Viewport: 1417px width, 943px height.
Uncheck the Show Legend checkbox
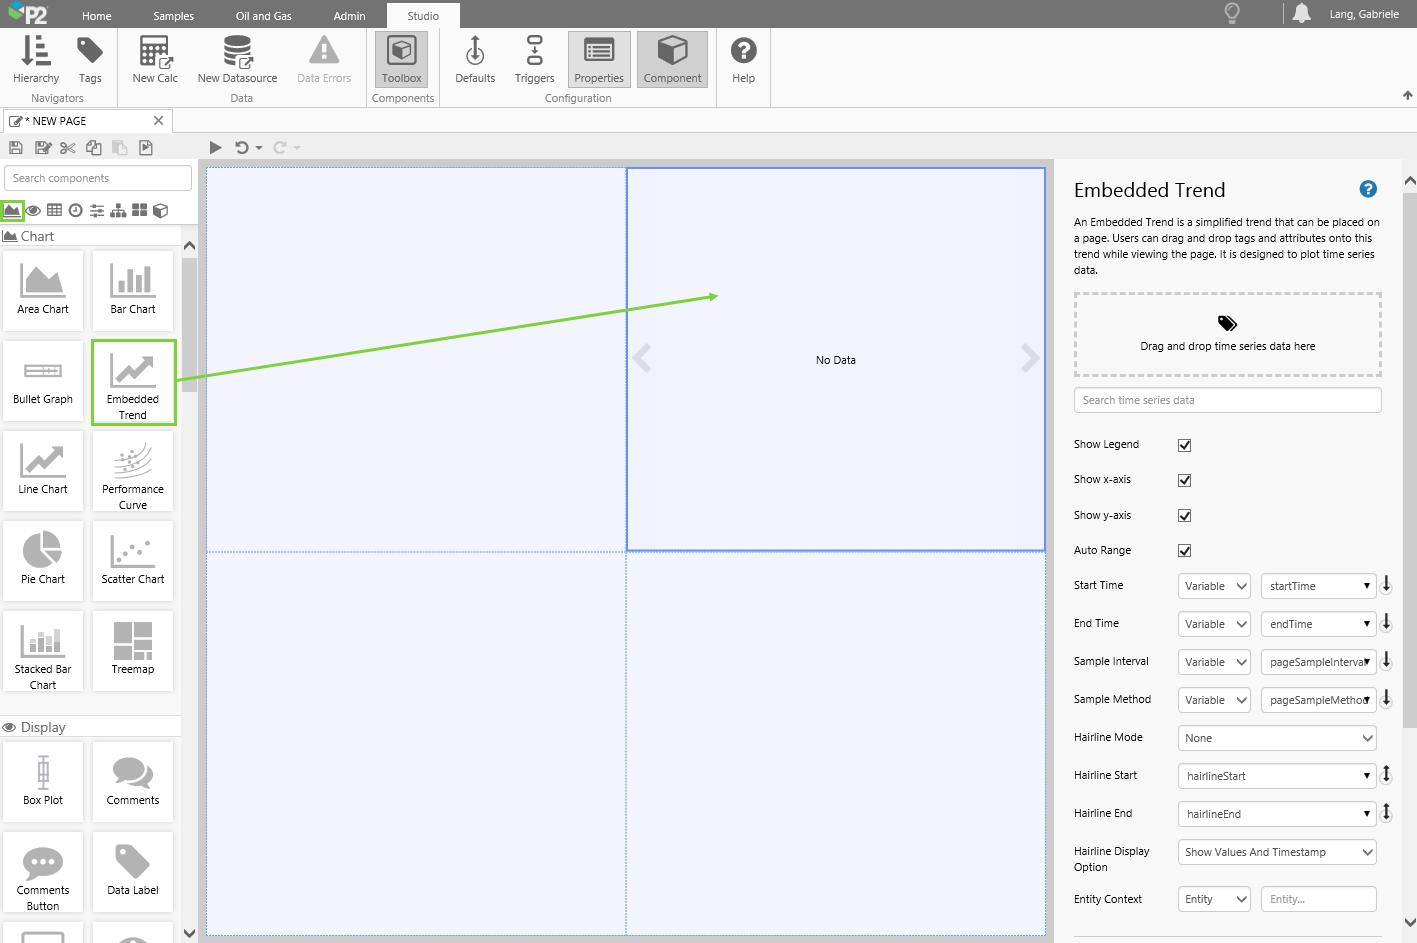point(1184,445)
